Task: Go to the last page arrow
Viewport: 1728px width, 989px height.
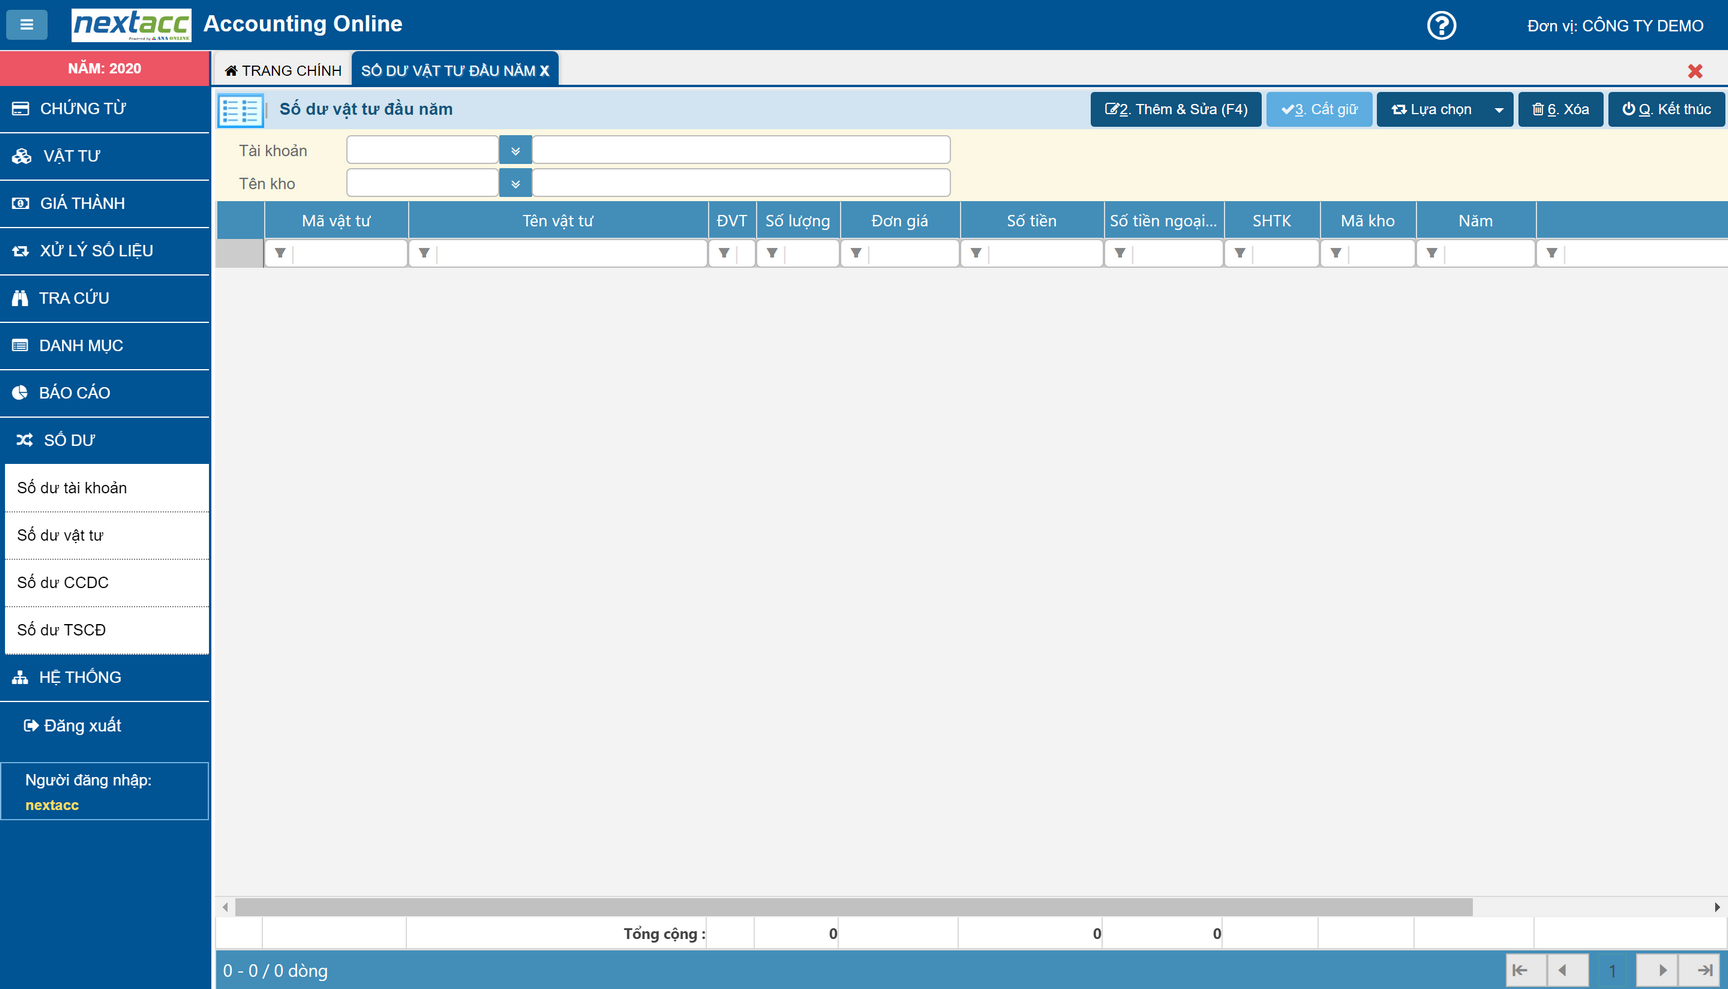Action: [1705, 970]
